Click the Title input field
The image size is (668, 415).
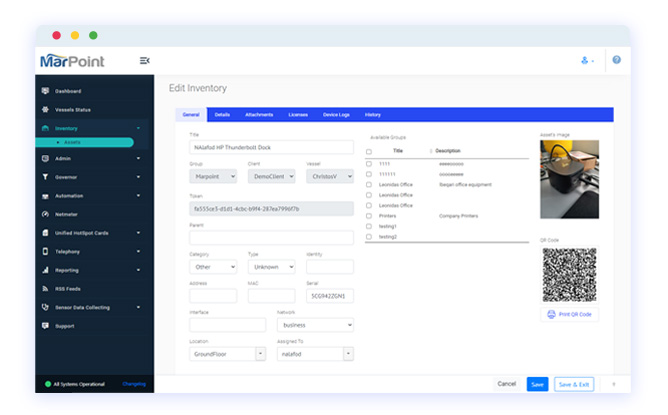271,147
